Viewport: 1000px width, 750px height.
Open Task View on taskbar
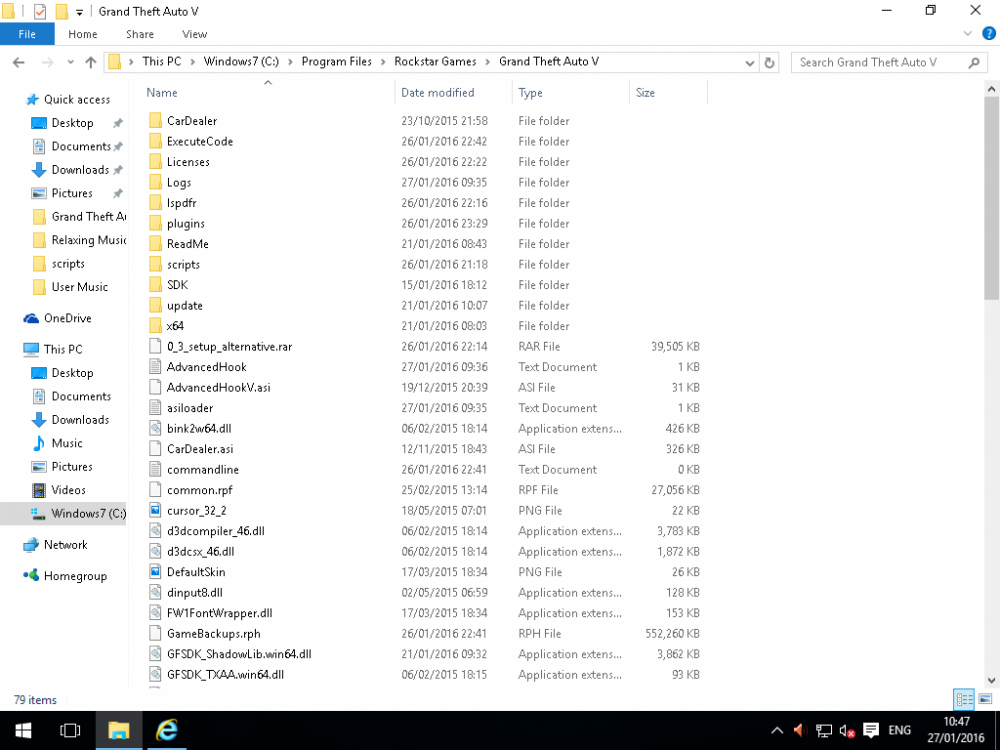coord(70,730)
